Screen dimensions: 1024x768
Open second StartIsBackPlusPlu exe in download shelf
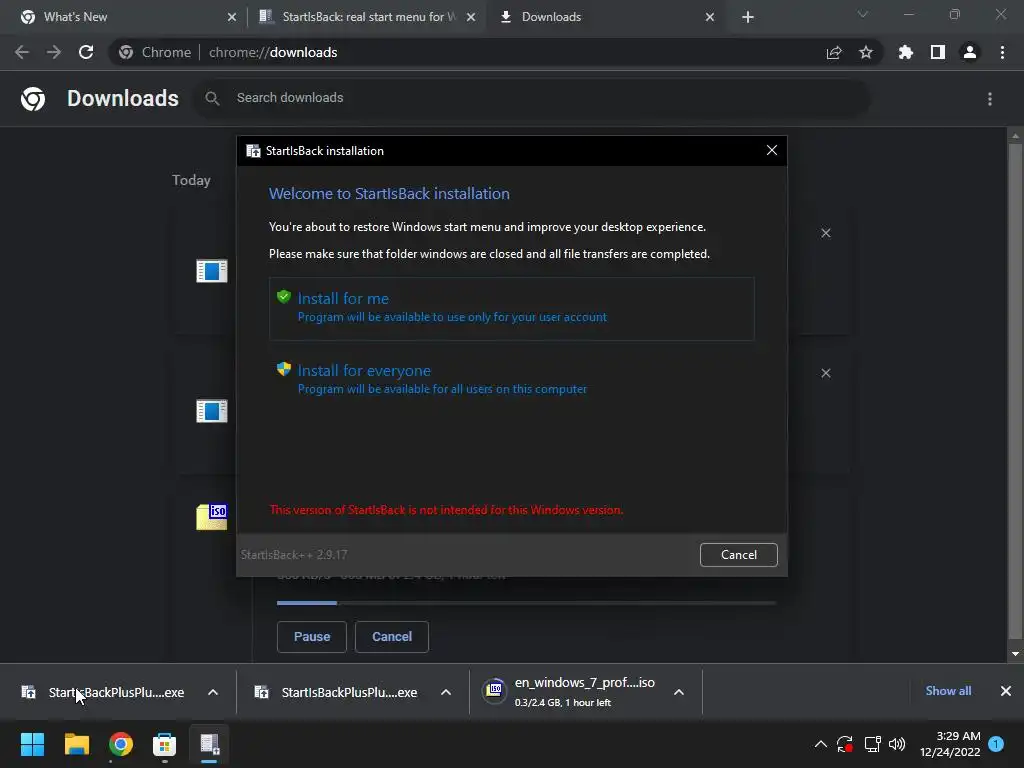(337, 692)
